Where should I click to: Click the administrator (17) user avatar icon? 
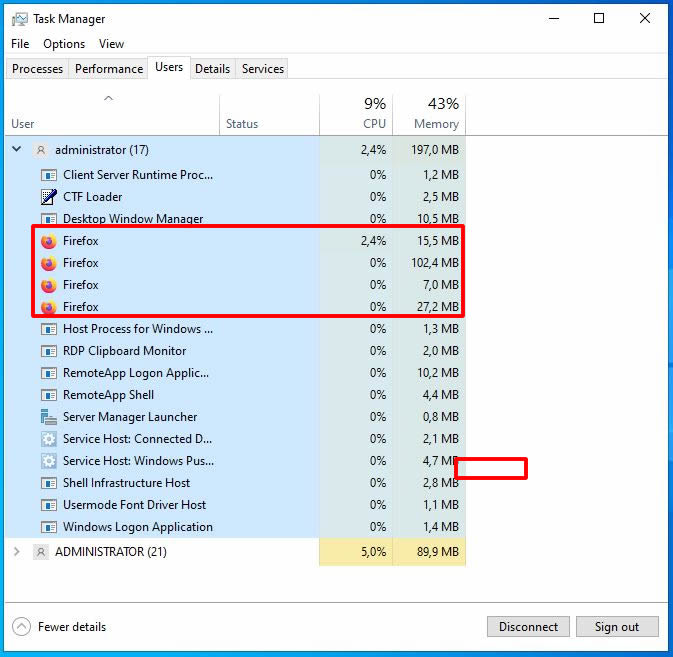click(41, 150)
